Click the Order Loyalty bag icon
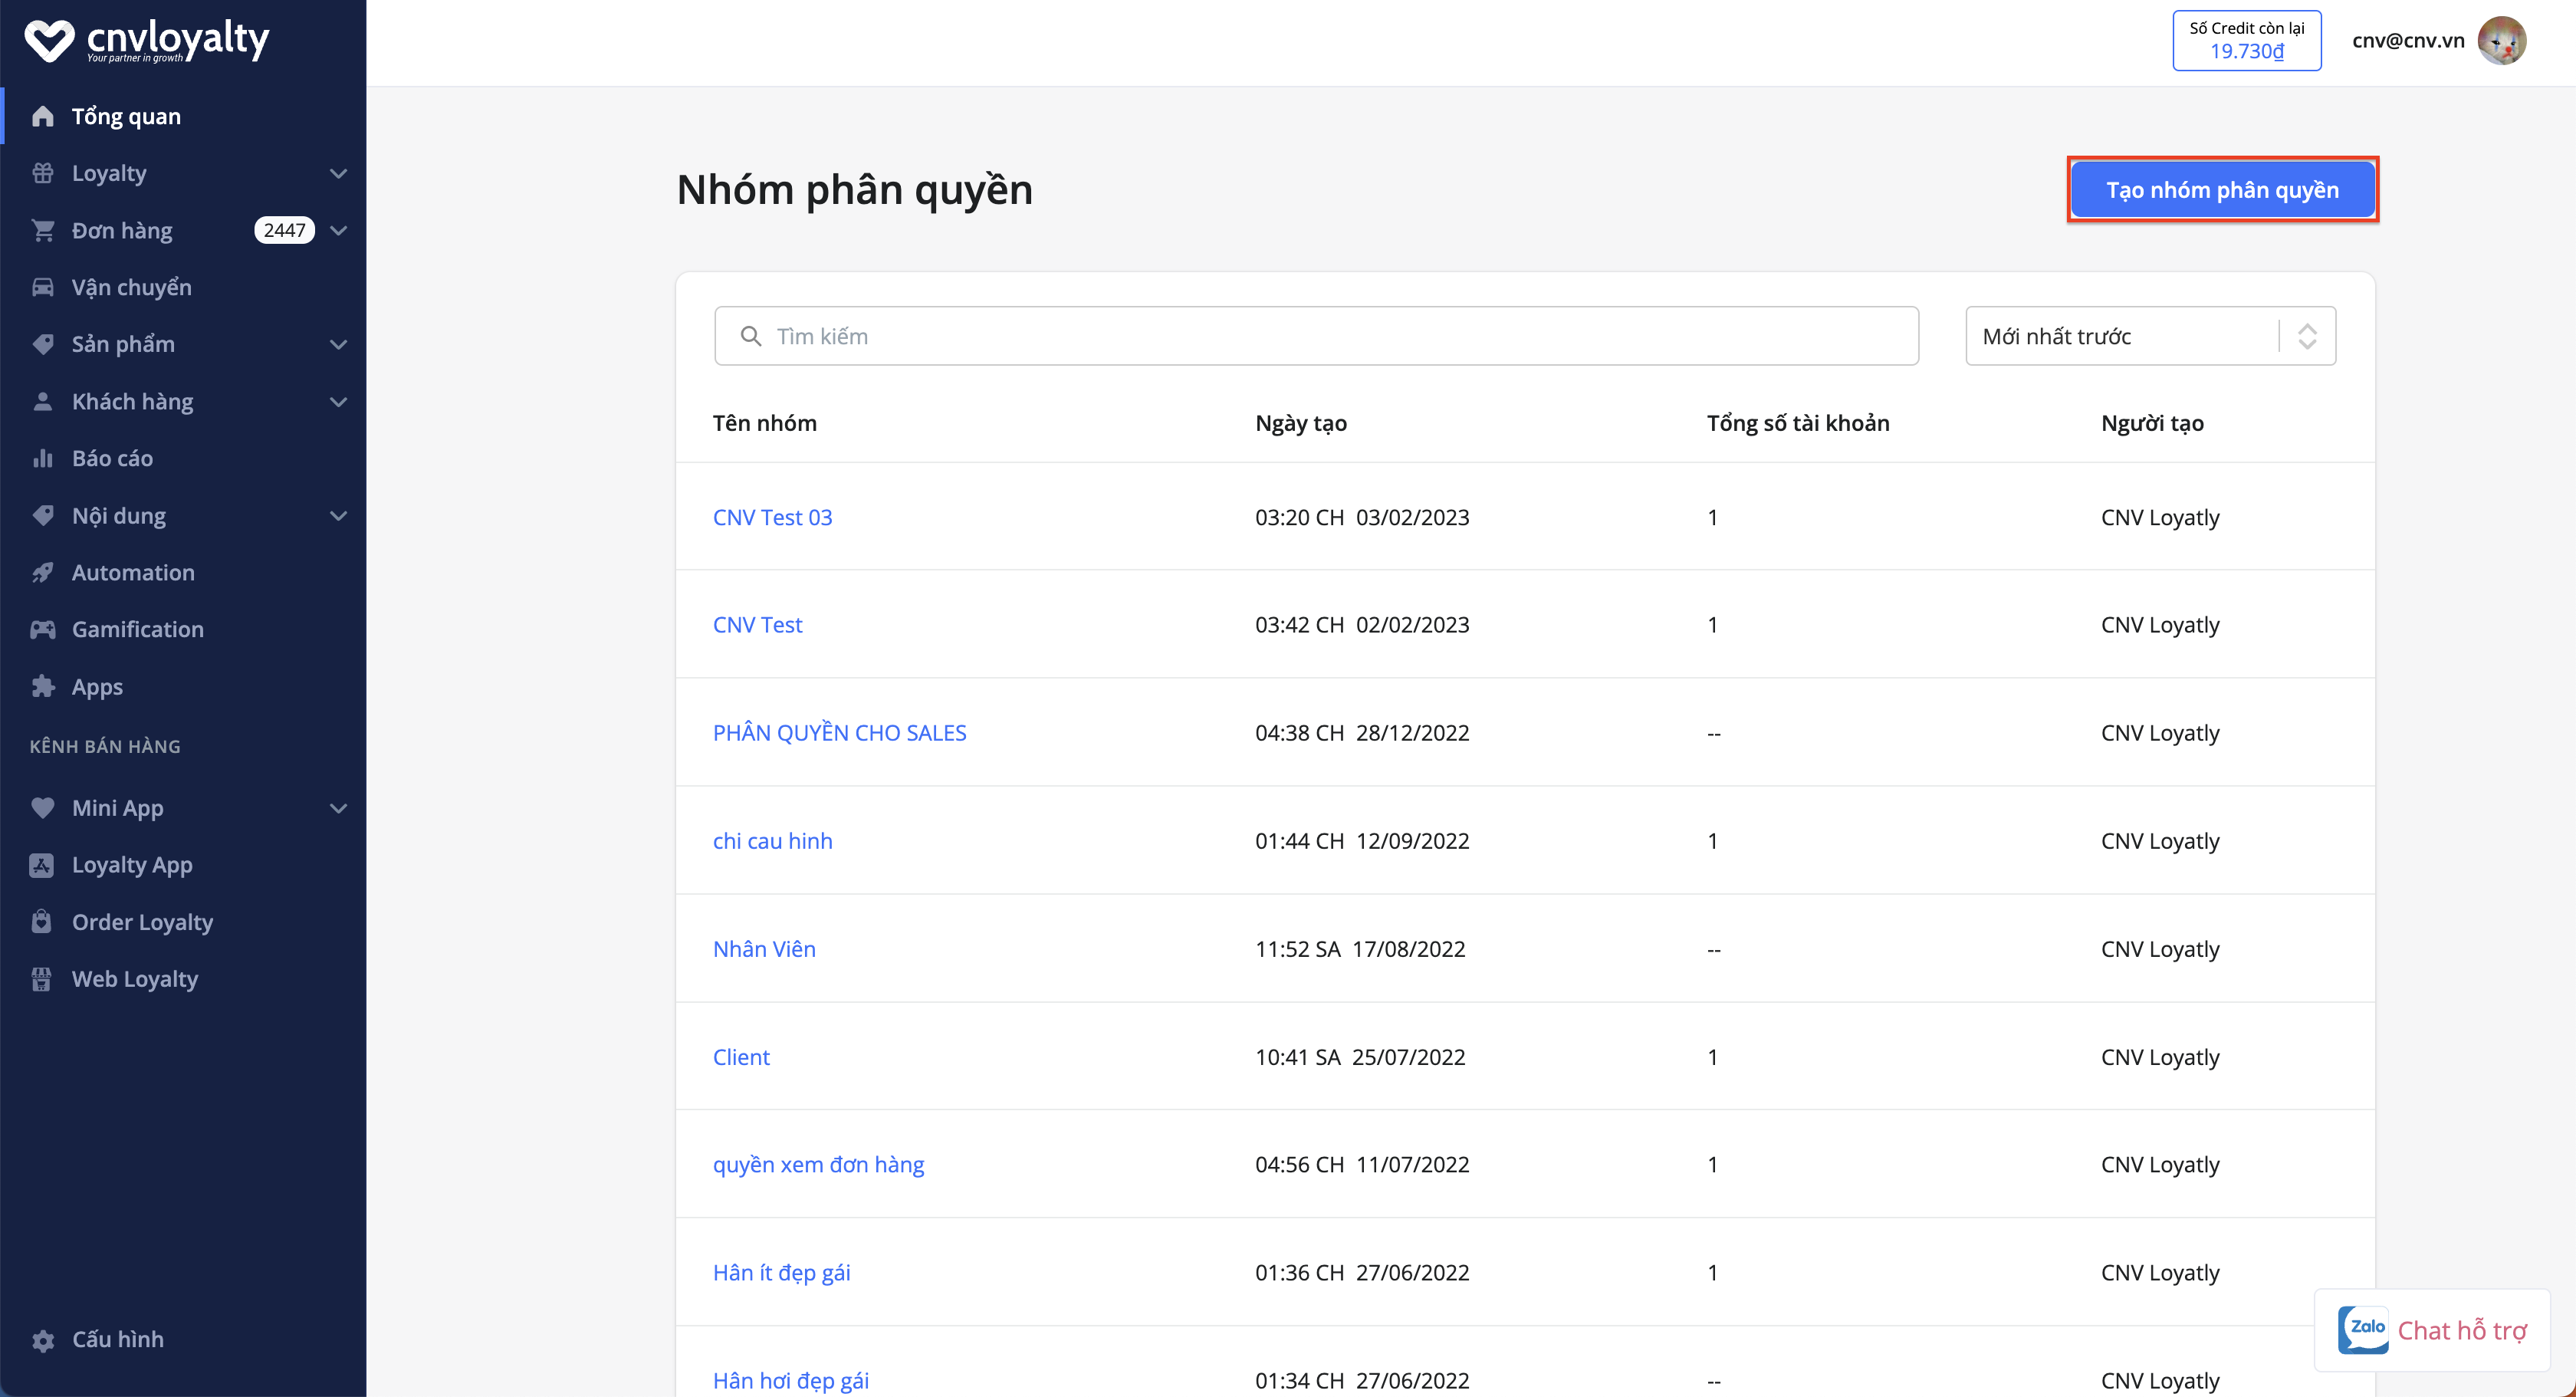 tap(42, 921)
